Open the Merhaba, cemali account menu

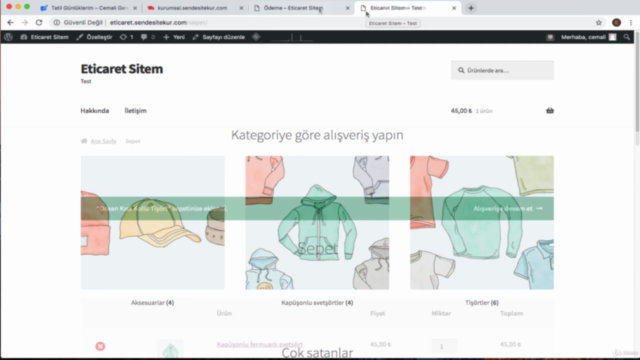[x=588, y=37]
